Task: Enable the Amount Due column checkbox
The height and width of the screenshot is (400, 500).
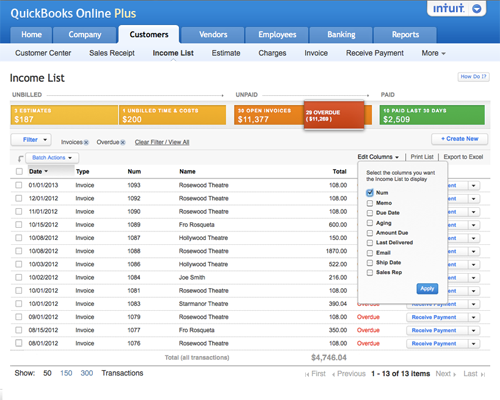Action: (370, 233)
